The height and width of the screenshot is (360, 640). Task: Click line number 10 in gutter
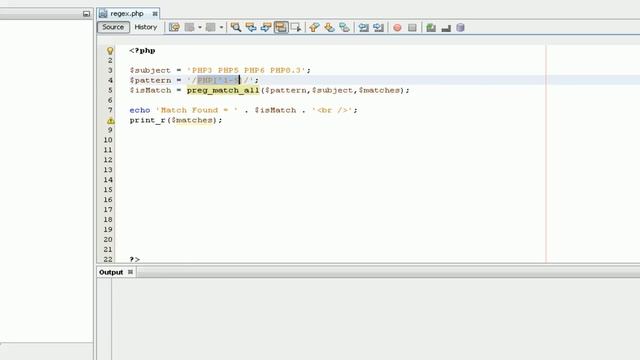point(108,140)
